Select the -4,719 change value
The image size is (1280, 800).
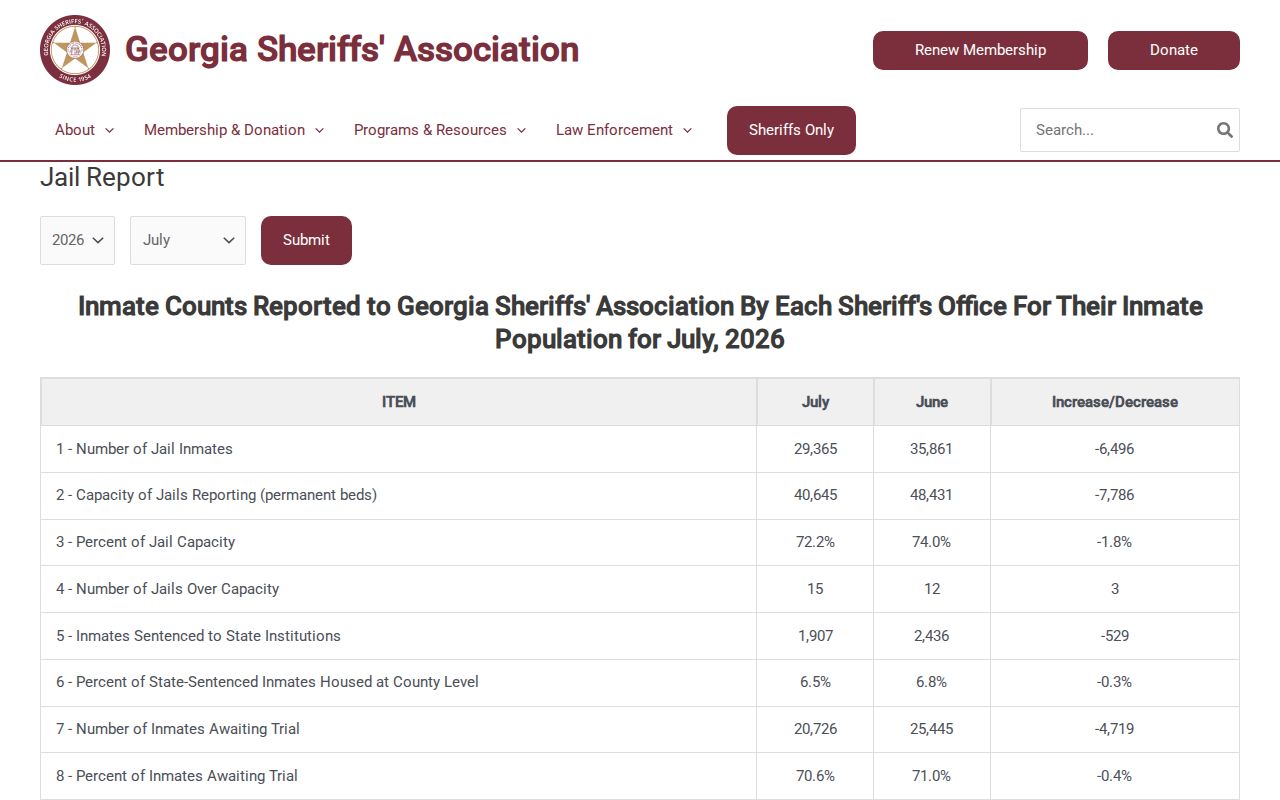[x=1115, y=729]
